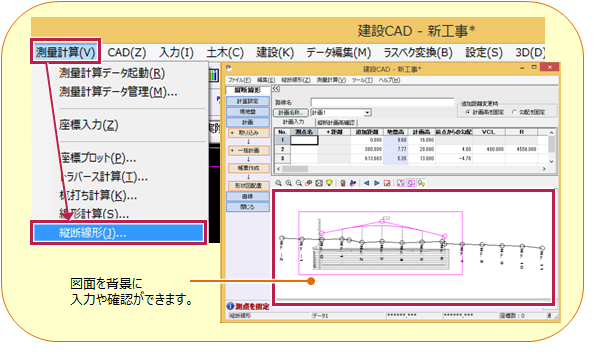Choose 縦断線形(J)... from the open menu
This screenshot has width=593, height=360.
[118, 233]
